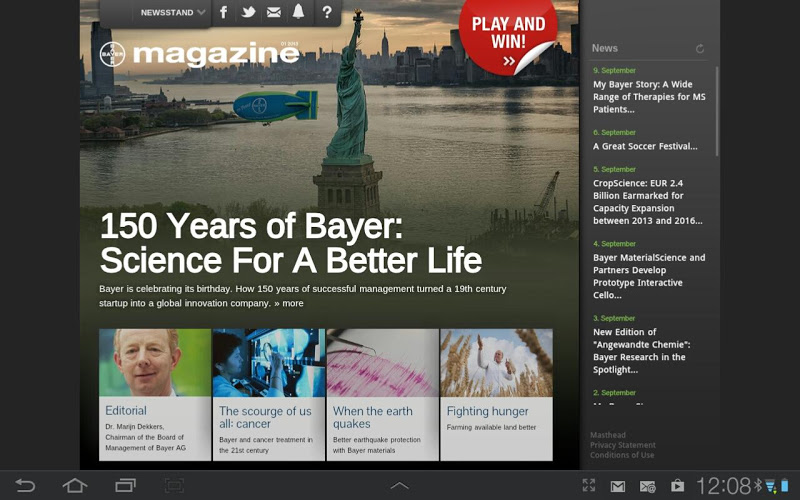This screenshot has width=800, height=500.
Task: Open the store bag notification icon
Action: click(678, 485)
